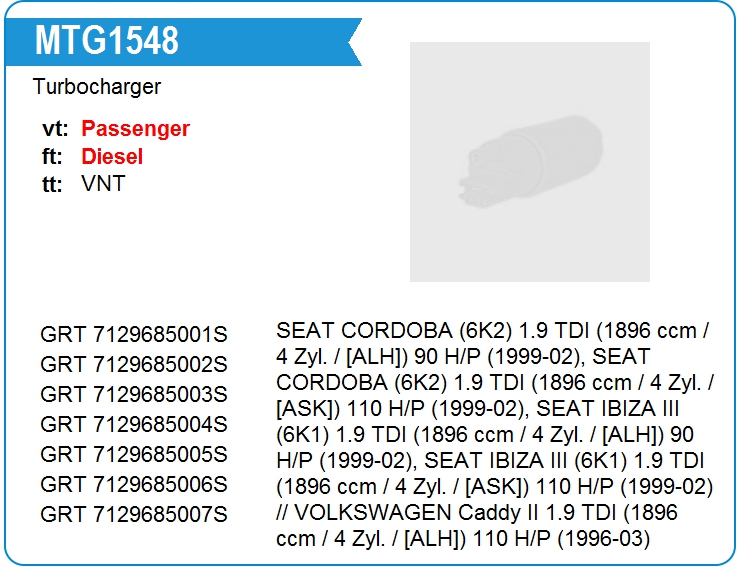Image resolution: width=740 pixels, height=576 pixels.
Task: Click the VNT turbo type value
Action: (103, 184)
